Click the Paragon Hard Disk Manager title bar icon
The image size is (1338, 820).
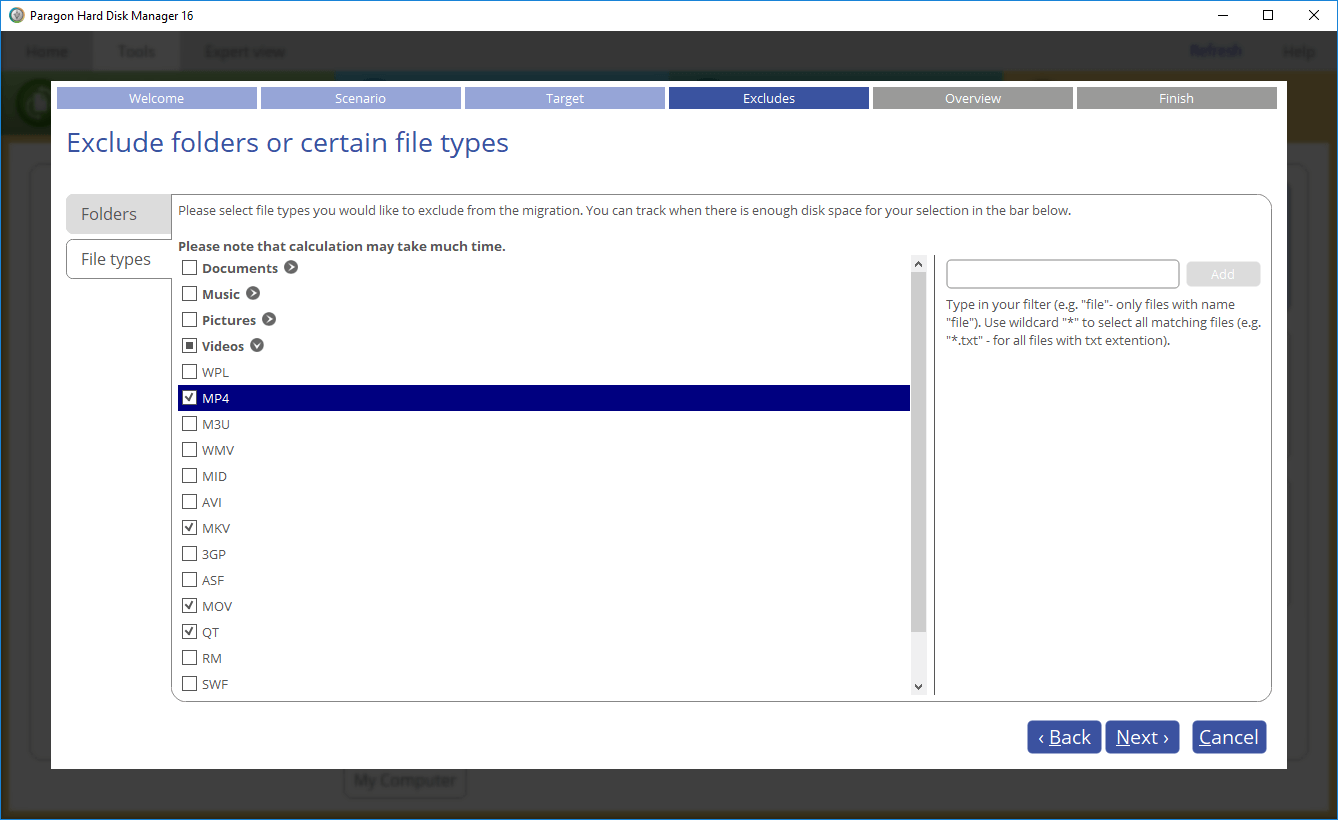click(14, 14)
